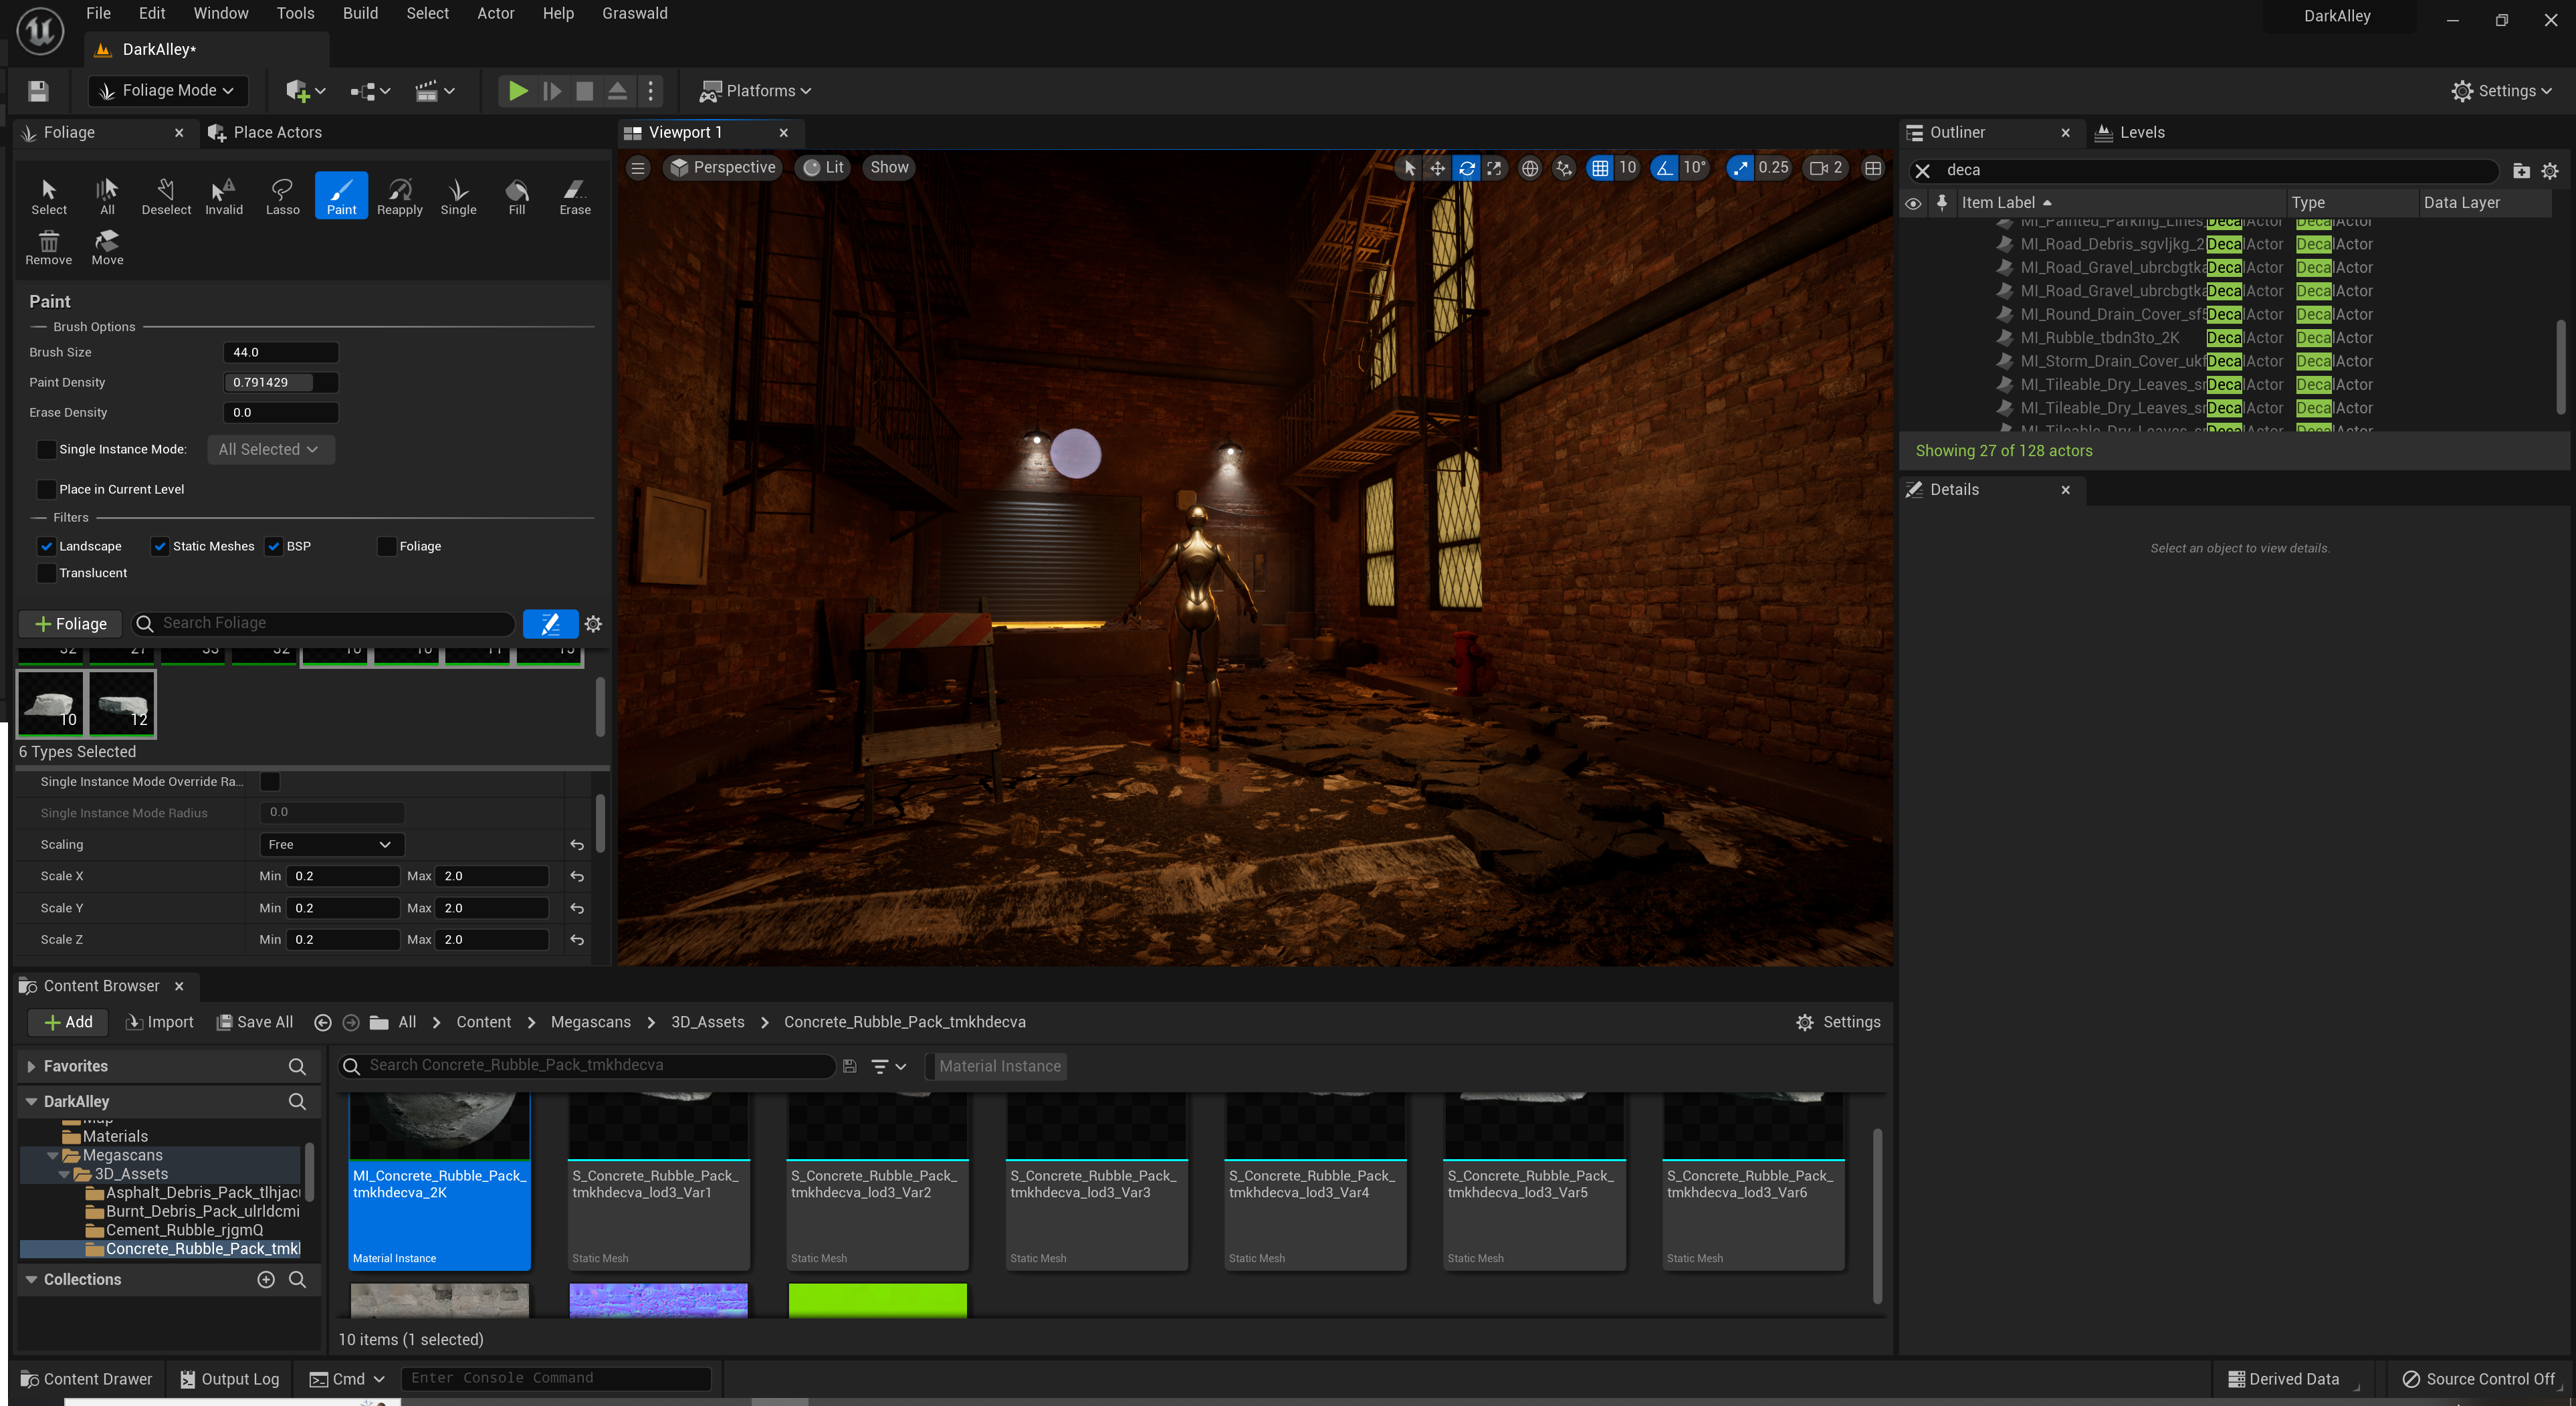Reset Scale X to default arrow
2576x1406 pixels.
point(577,876)
